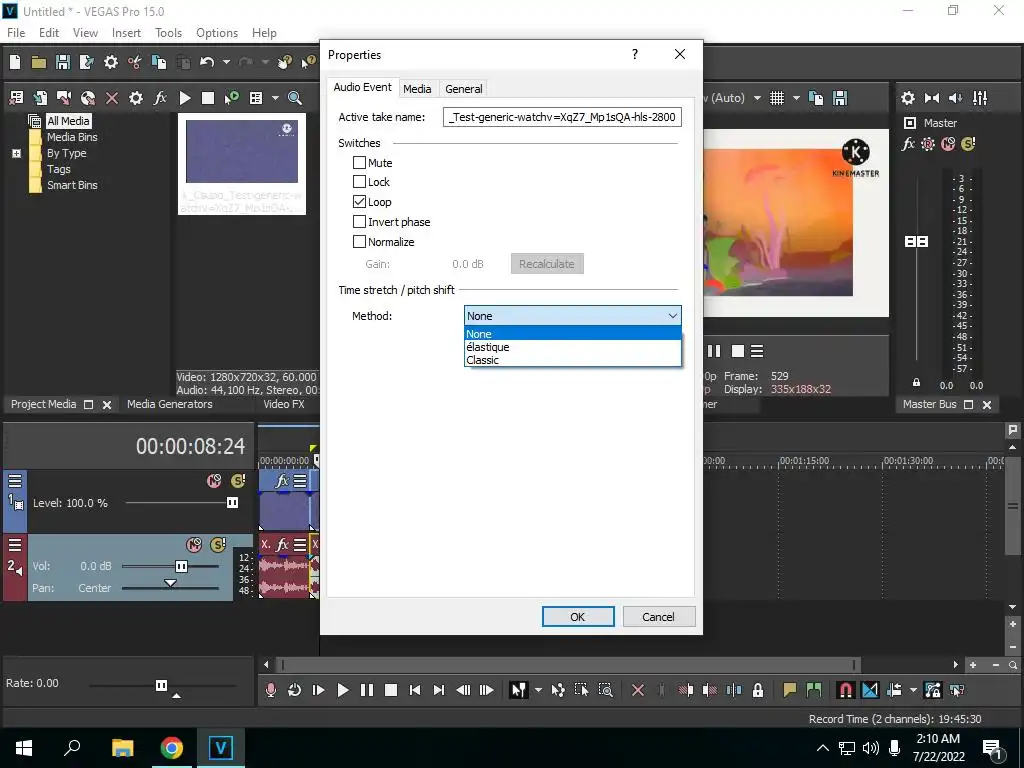Toggle mute on video track 1

[x=214, y=481]
